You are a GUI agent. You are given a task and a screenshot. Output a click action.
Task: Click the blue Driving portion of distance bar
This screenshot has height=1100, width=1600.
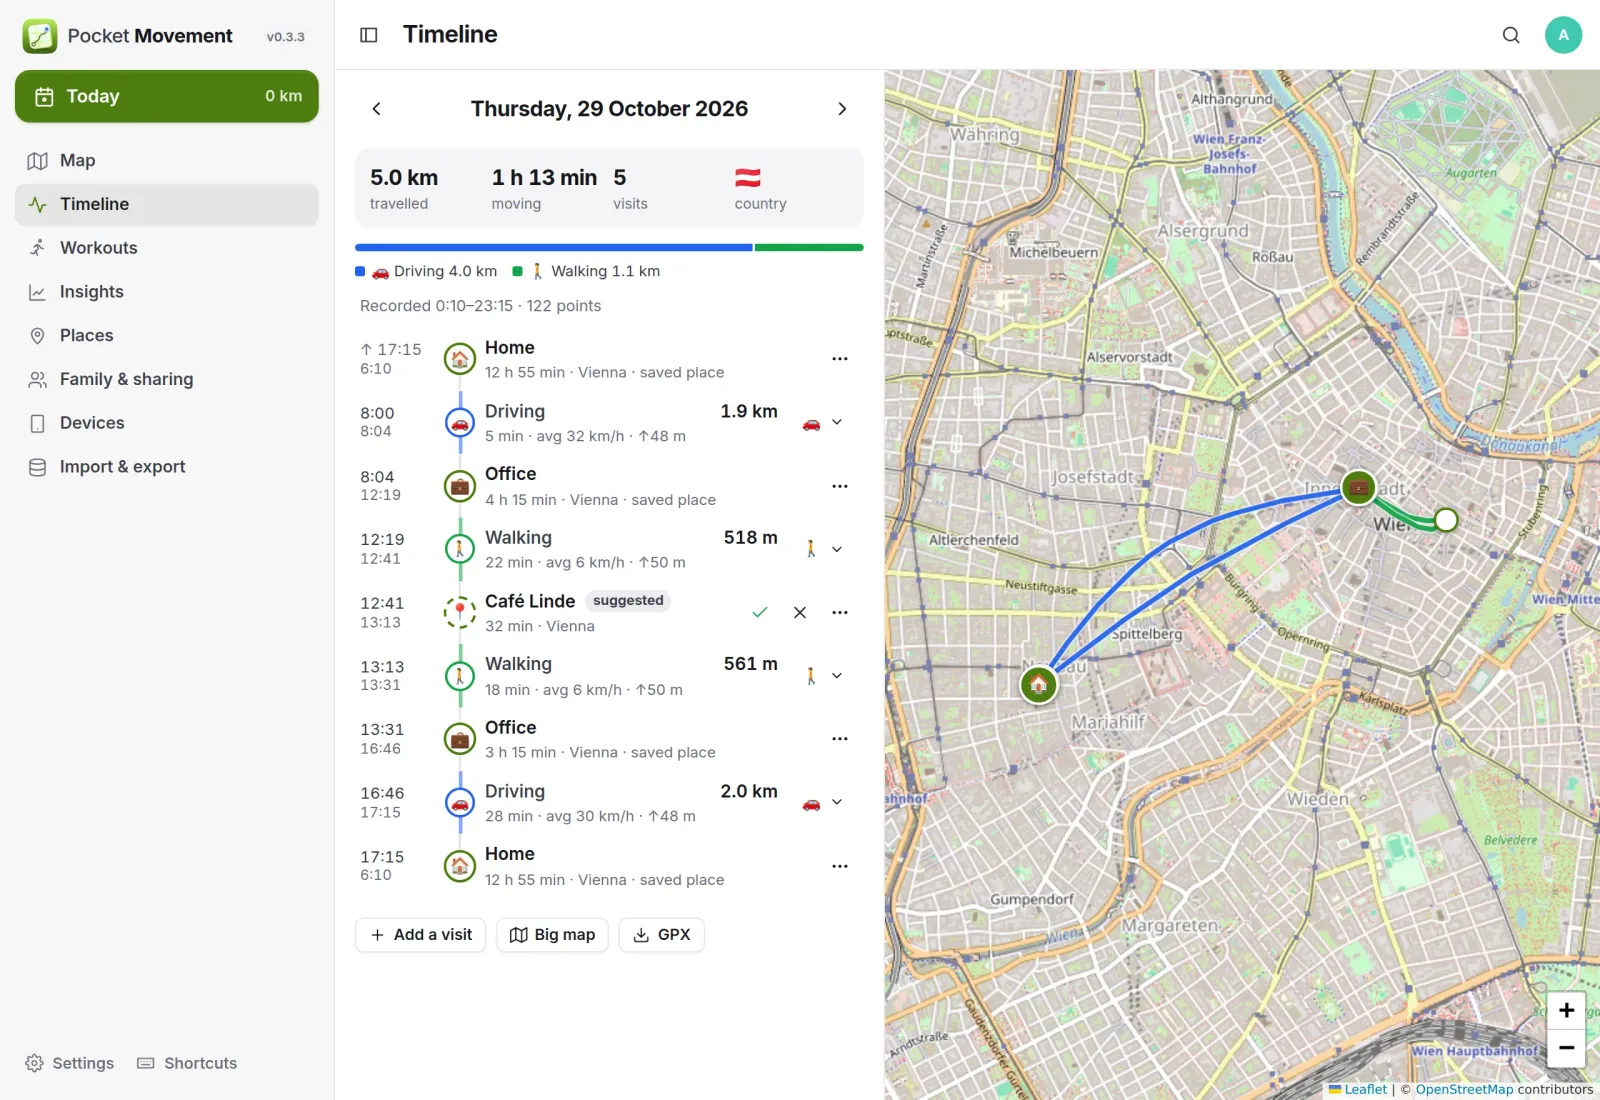(554, 247)
